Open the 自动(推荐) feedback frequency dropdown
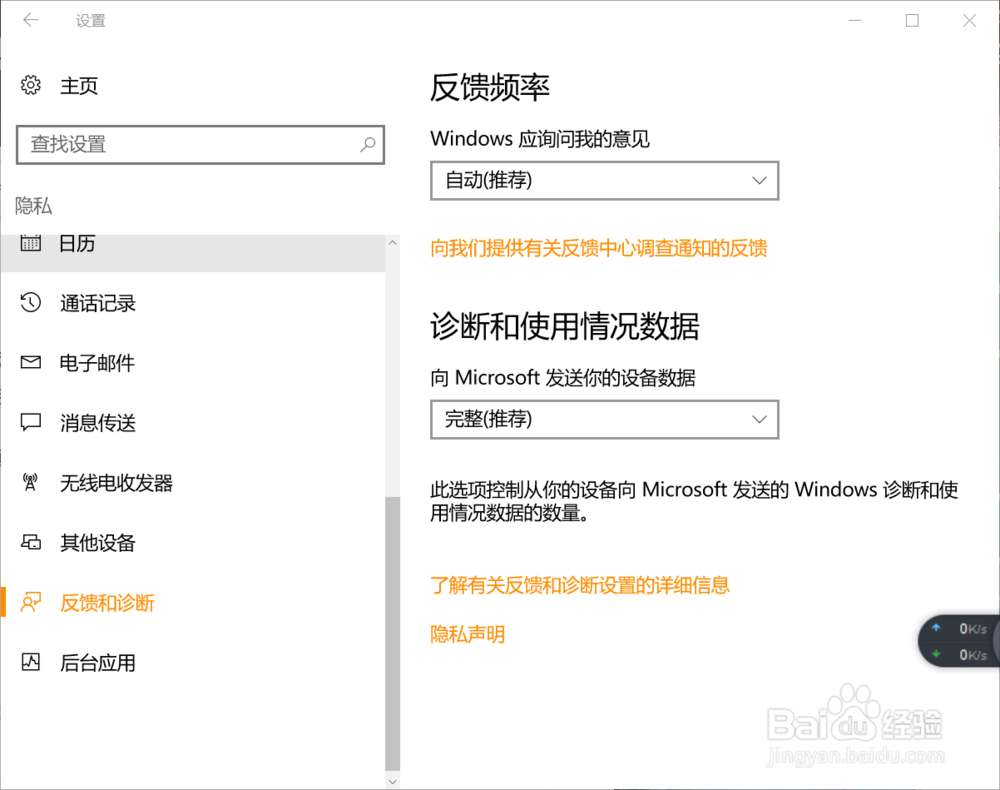The height and width of the screenshot is (790, 1000). coord(605,180)
